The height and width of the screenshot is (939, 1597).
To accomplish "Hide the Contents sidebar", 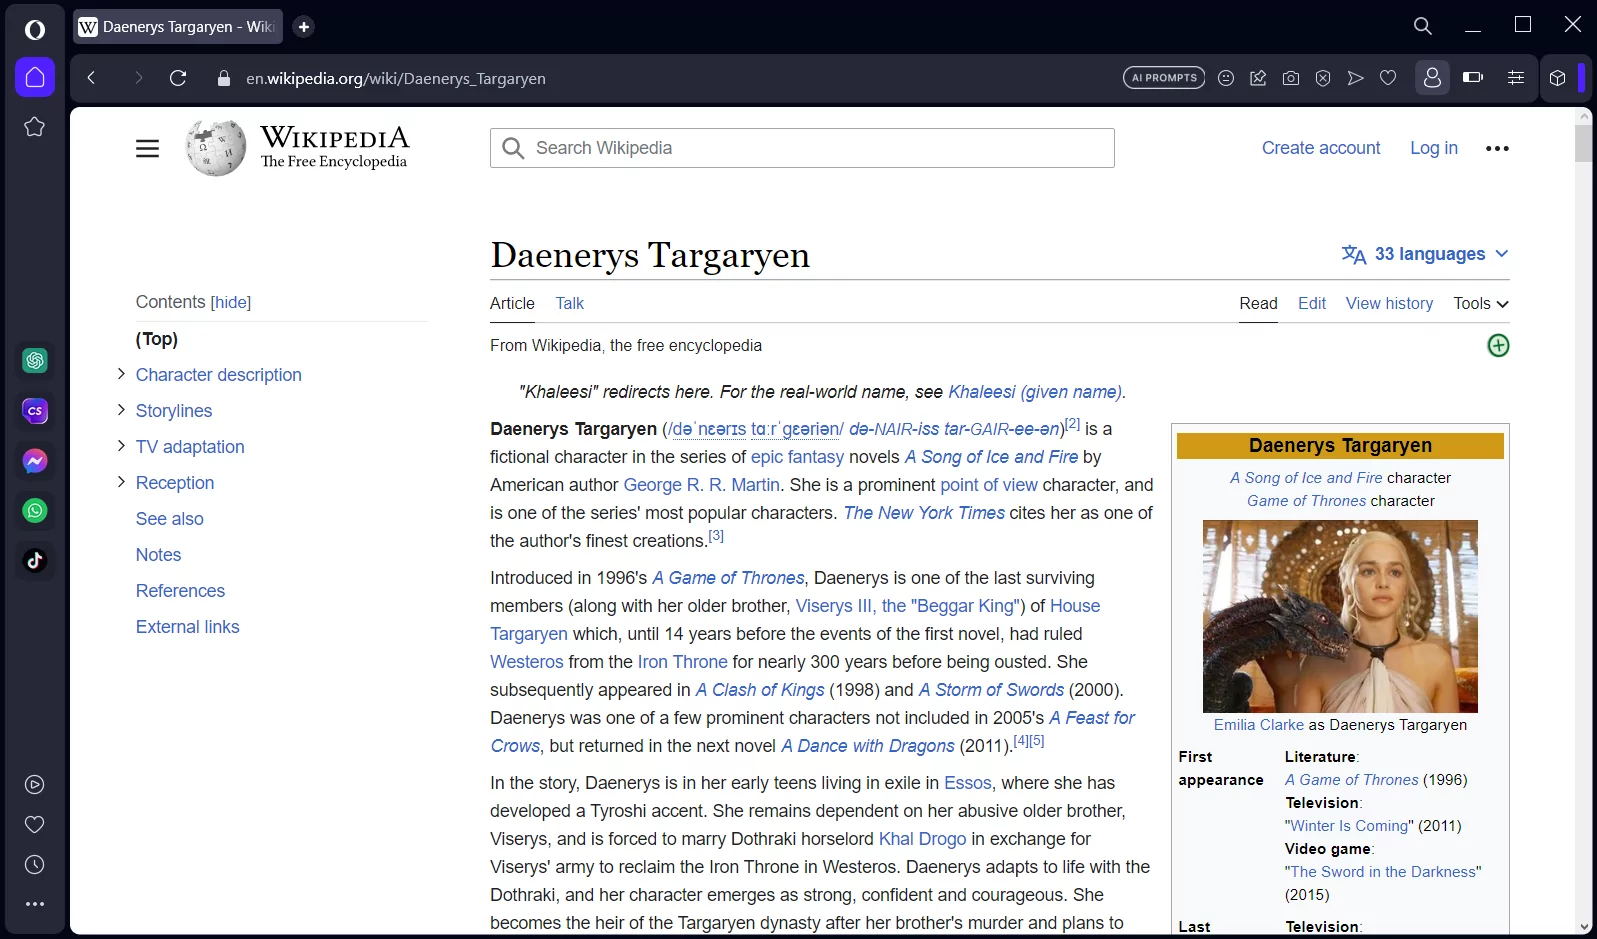I will coord(231,302).
